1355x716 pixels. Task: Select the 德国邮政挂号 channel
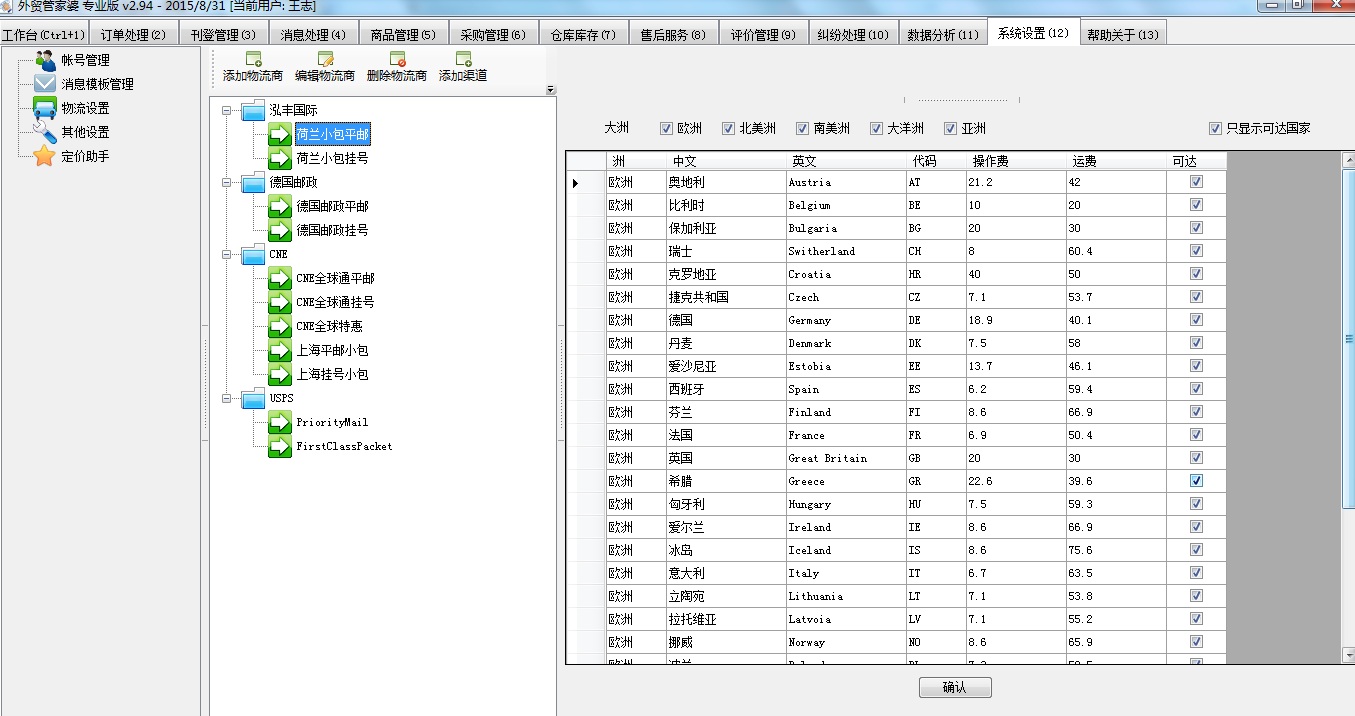[332, 230]
